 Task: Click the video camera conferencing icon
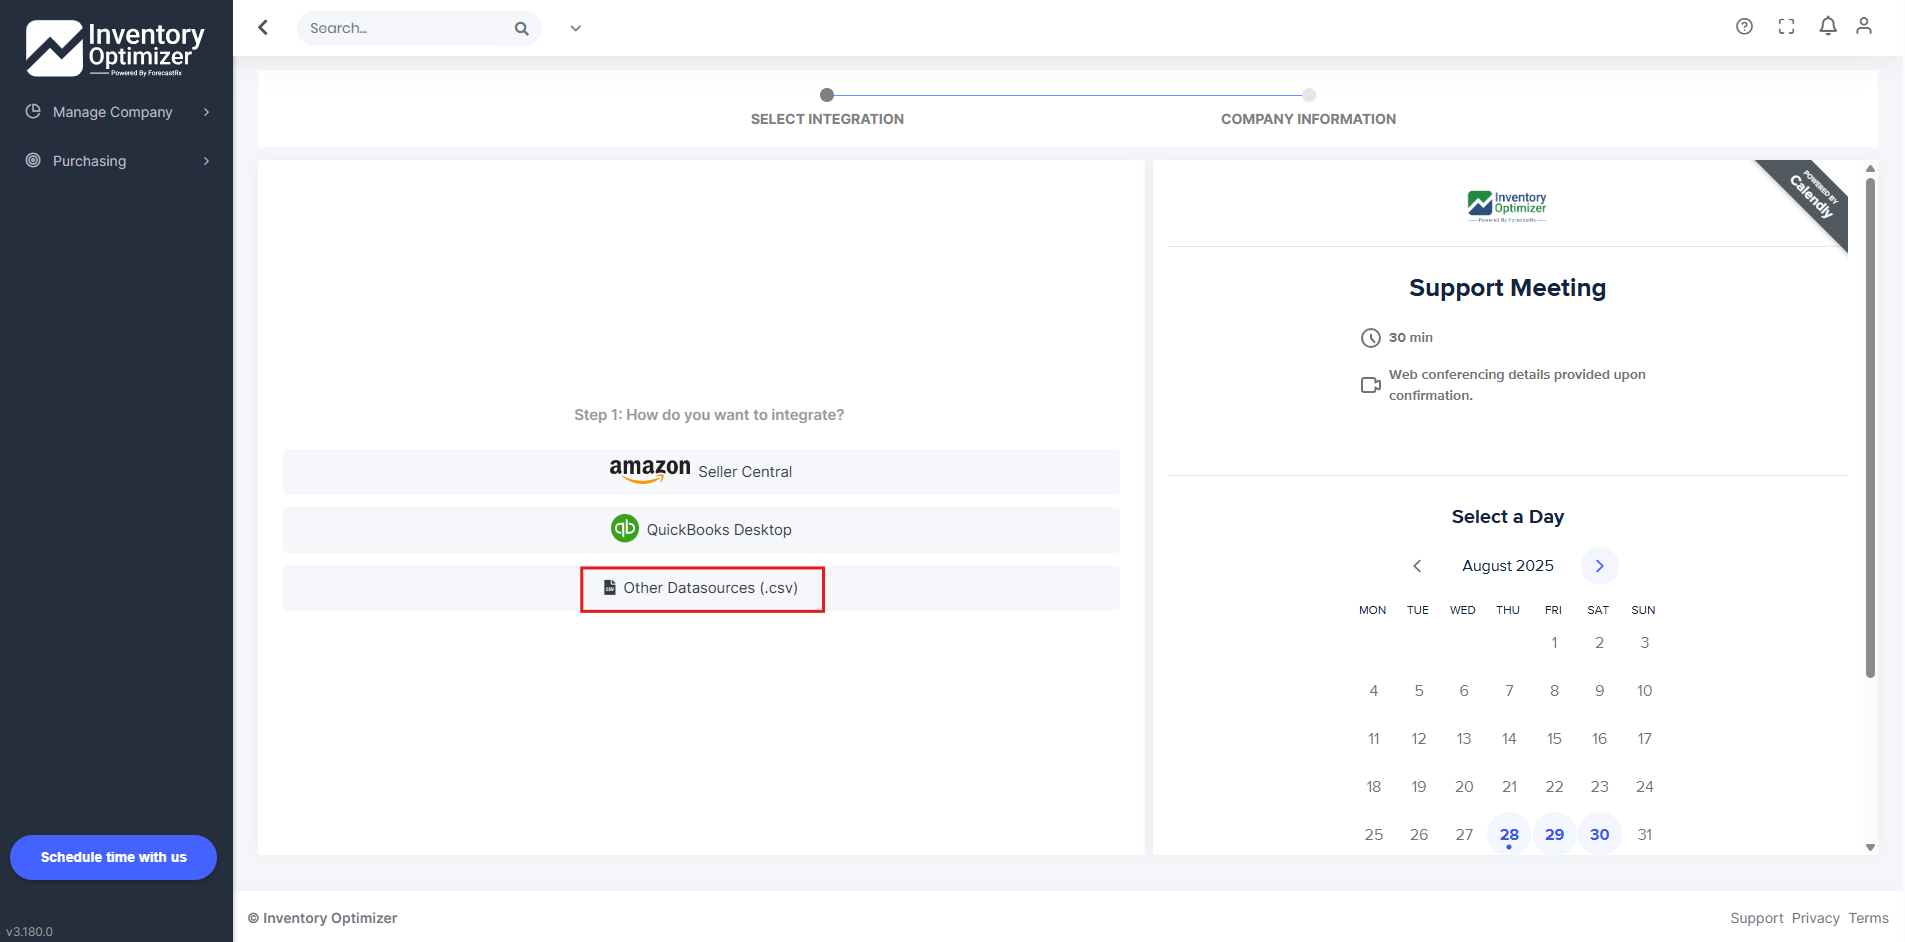(1370, 385)
